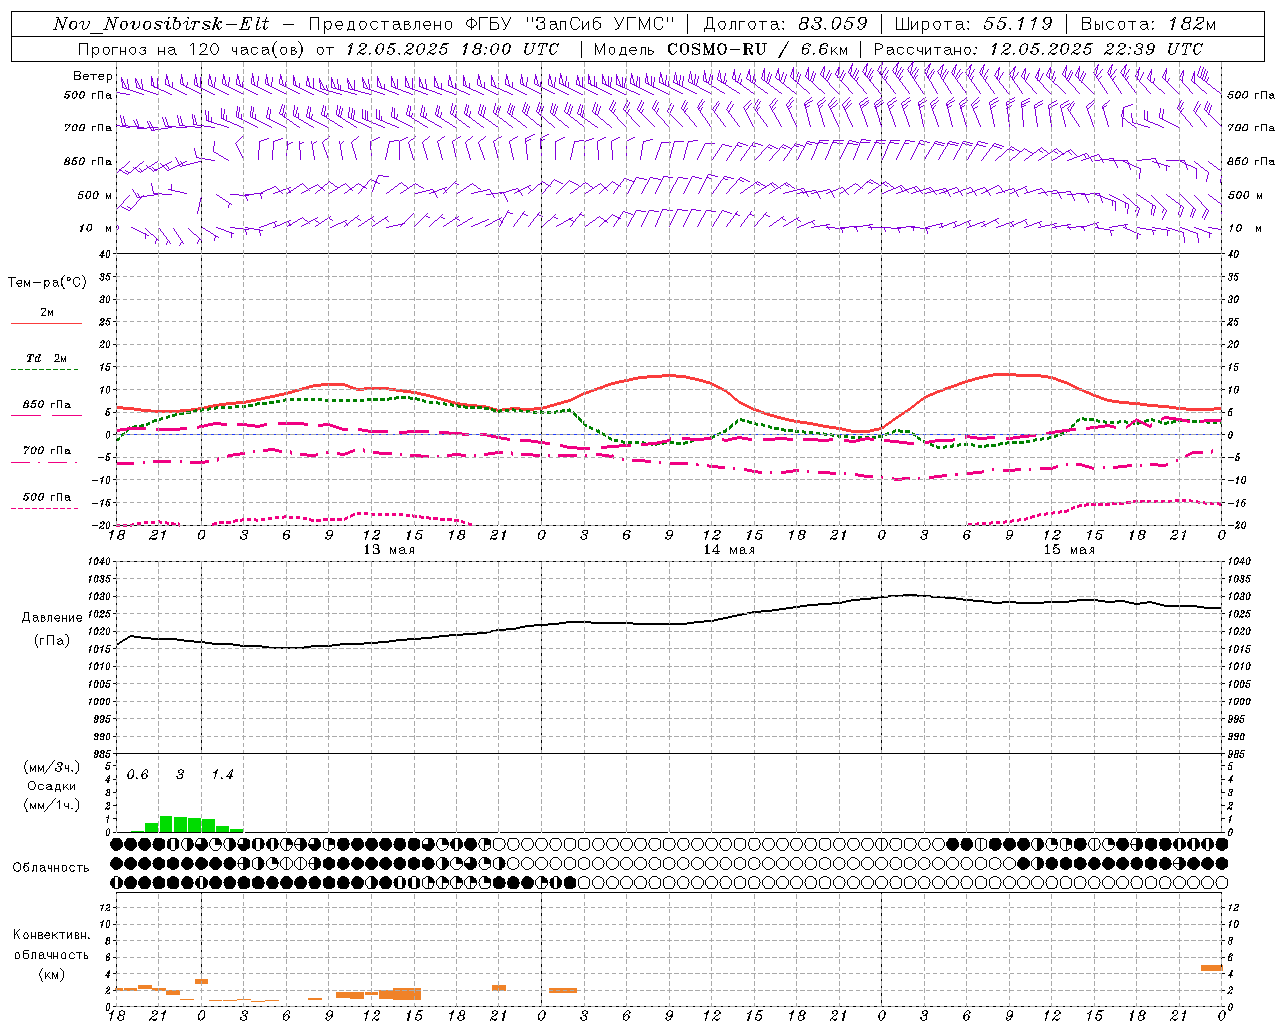
Task: Select the Td 2м dew point legend label
Action: [x=47, y=358]
